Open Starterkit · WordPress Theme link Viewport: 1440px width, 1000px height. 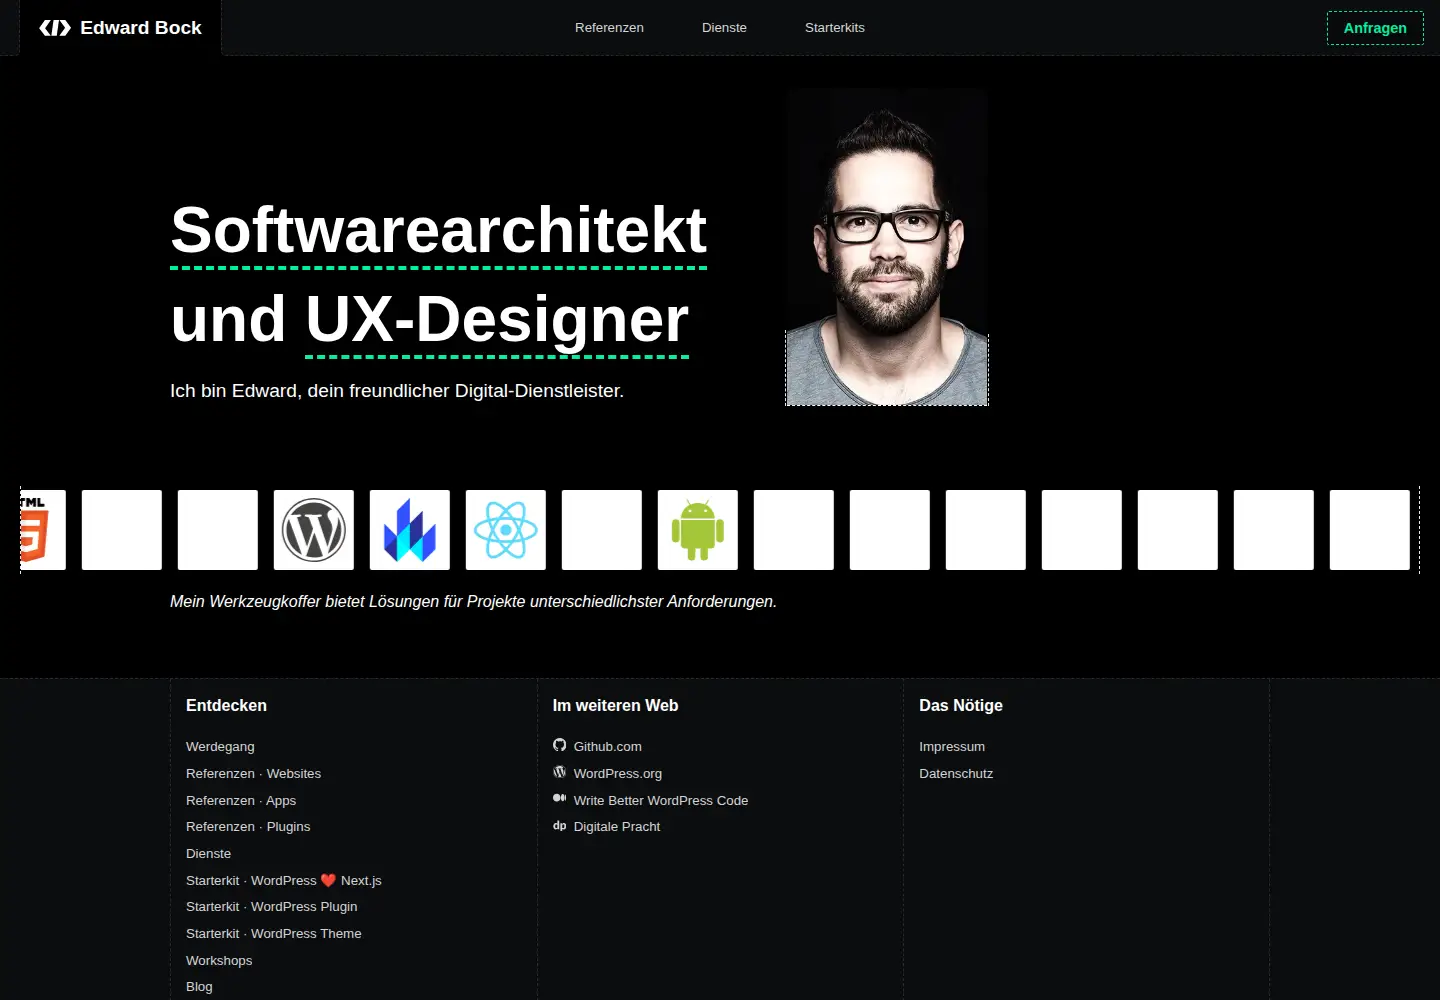[274, 934]
